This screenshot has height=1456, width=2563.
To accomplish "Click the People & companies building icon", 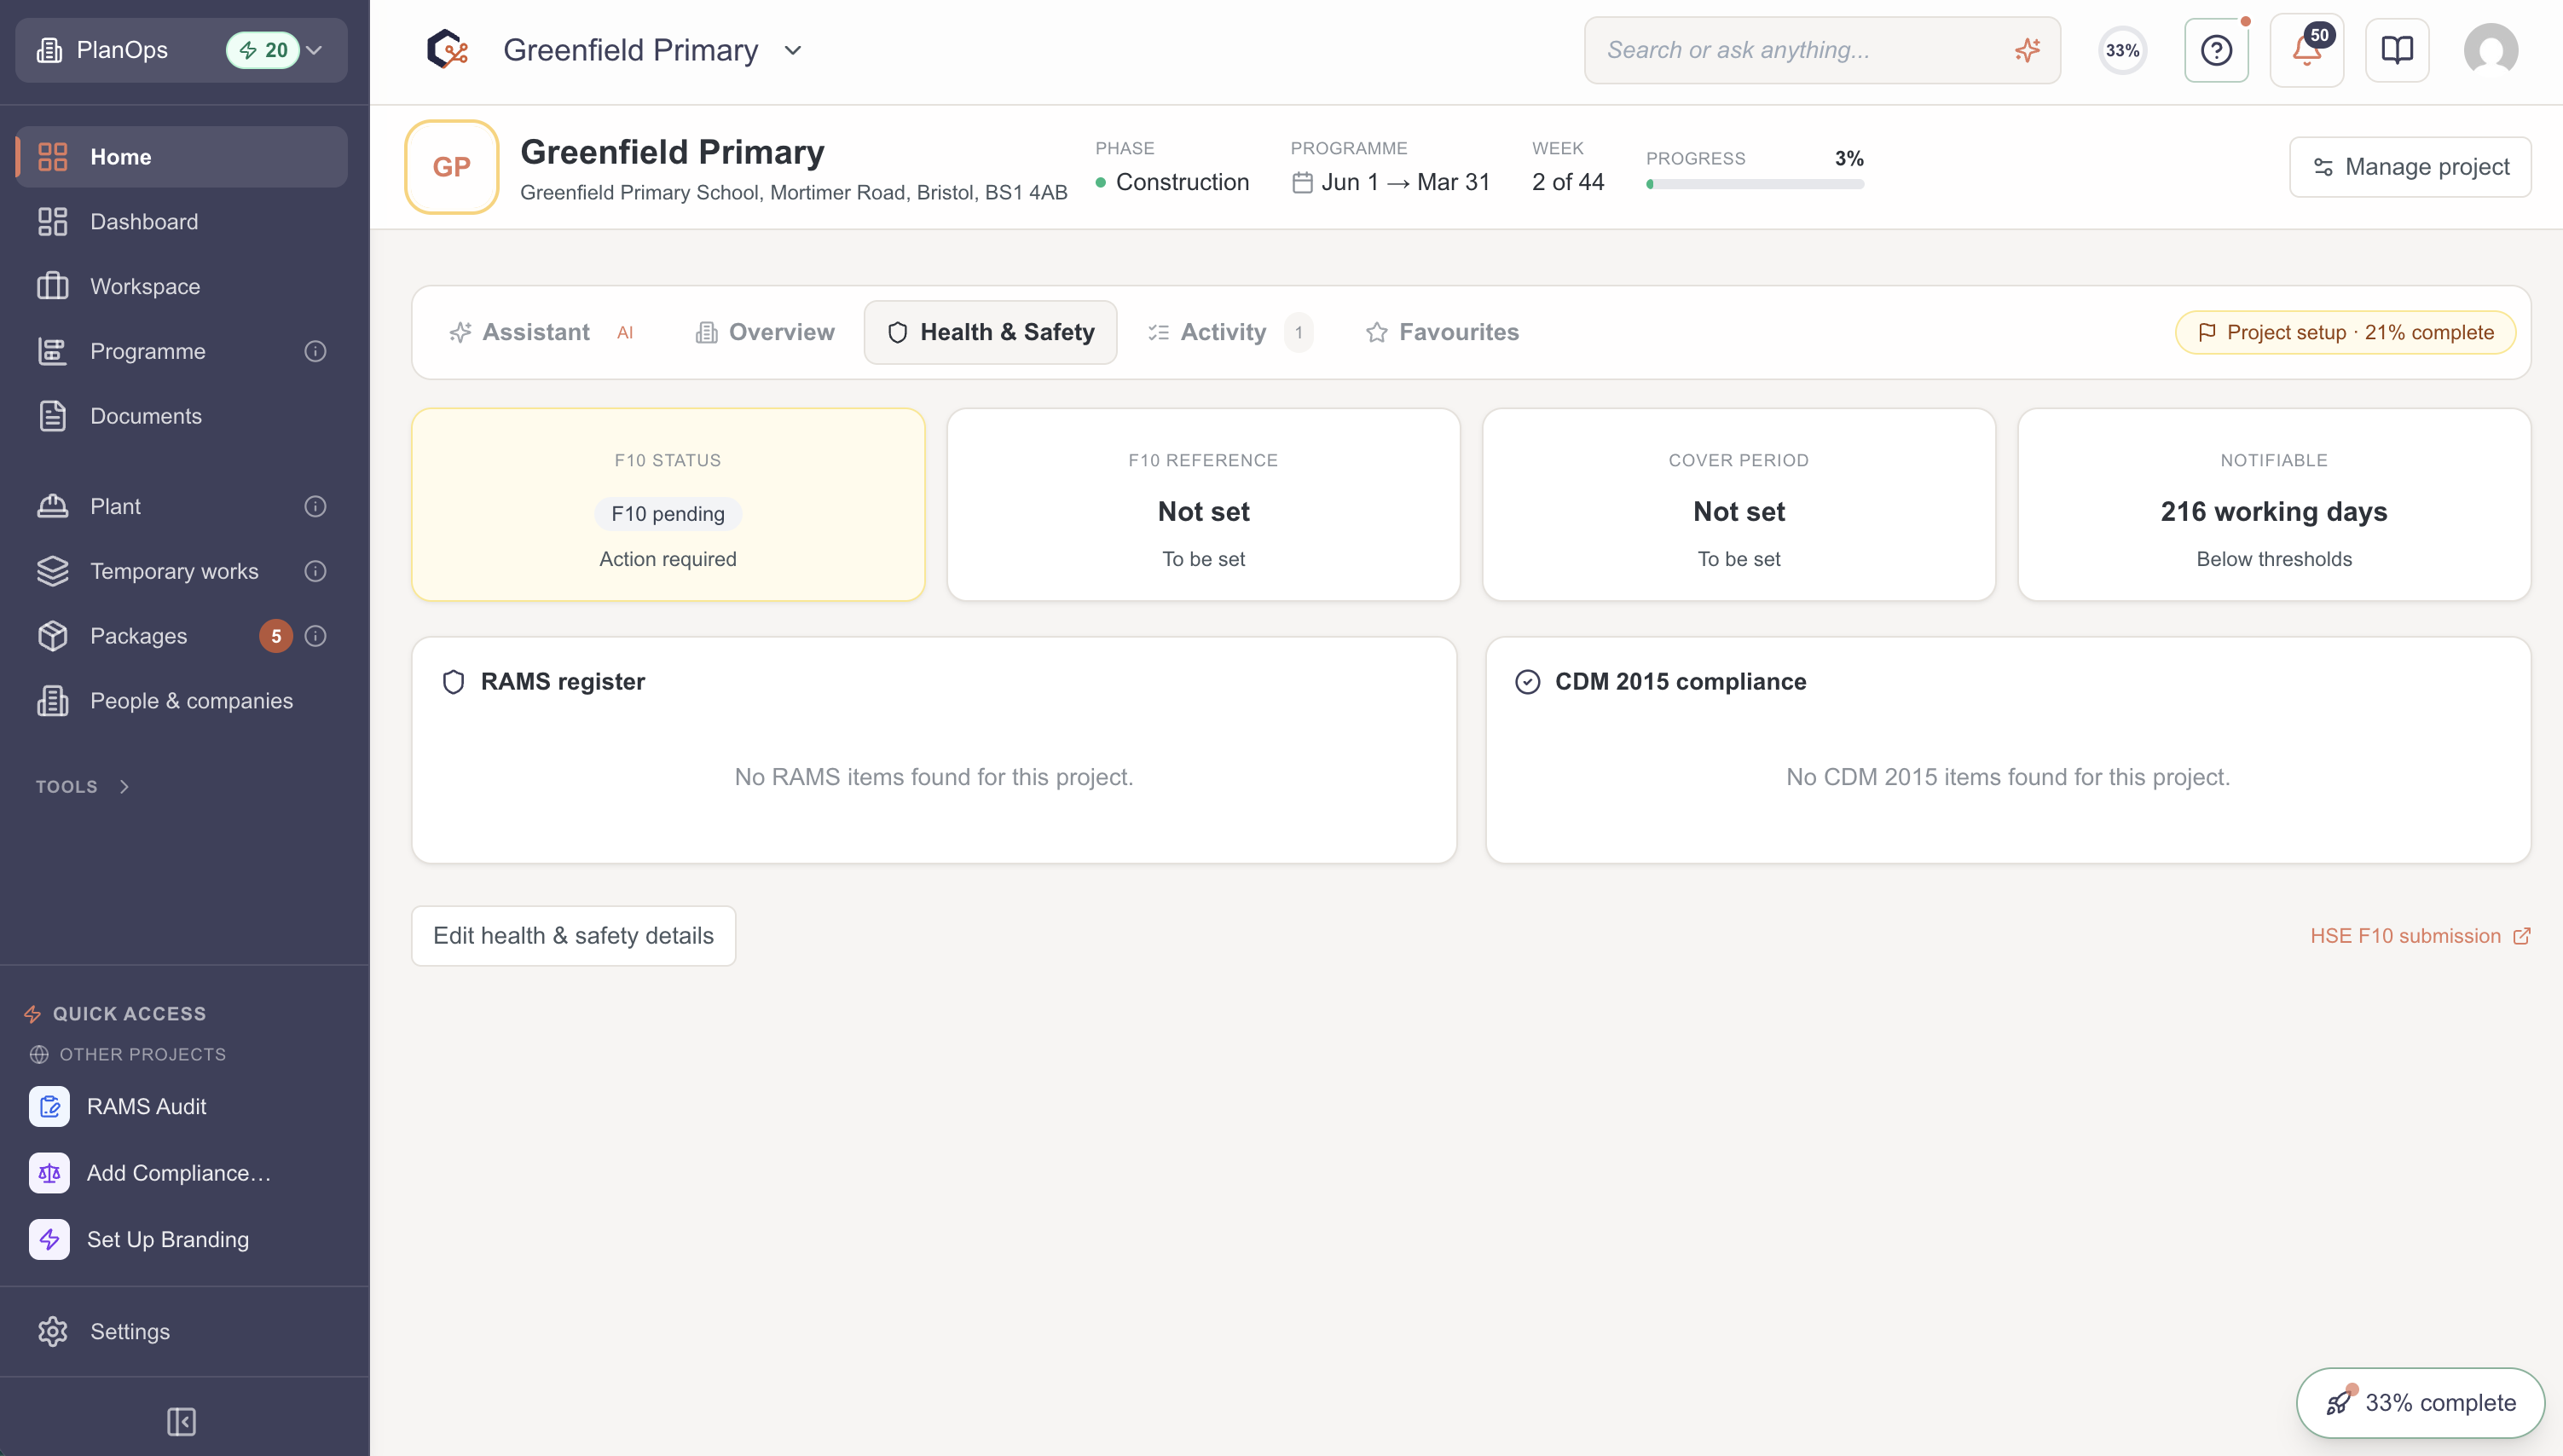I will [x=52, y=701].
